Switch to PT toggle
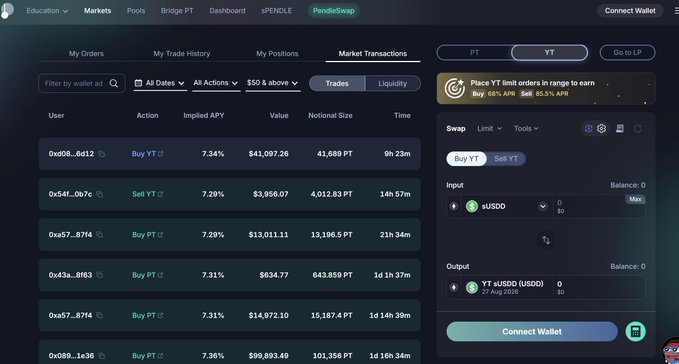Image resolution: width=679 pixels, height=364 pixels. pyautogui.click(x=474, y=53)
